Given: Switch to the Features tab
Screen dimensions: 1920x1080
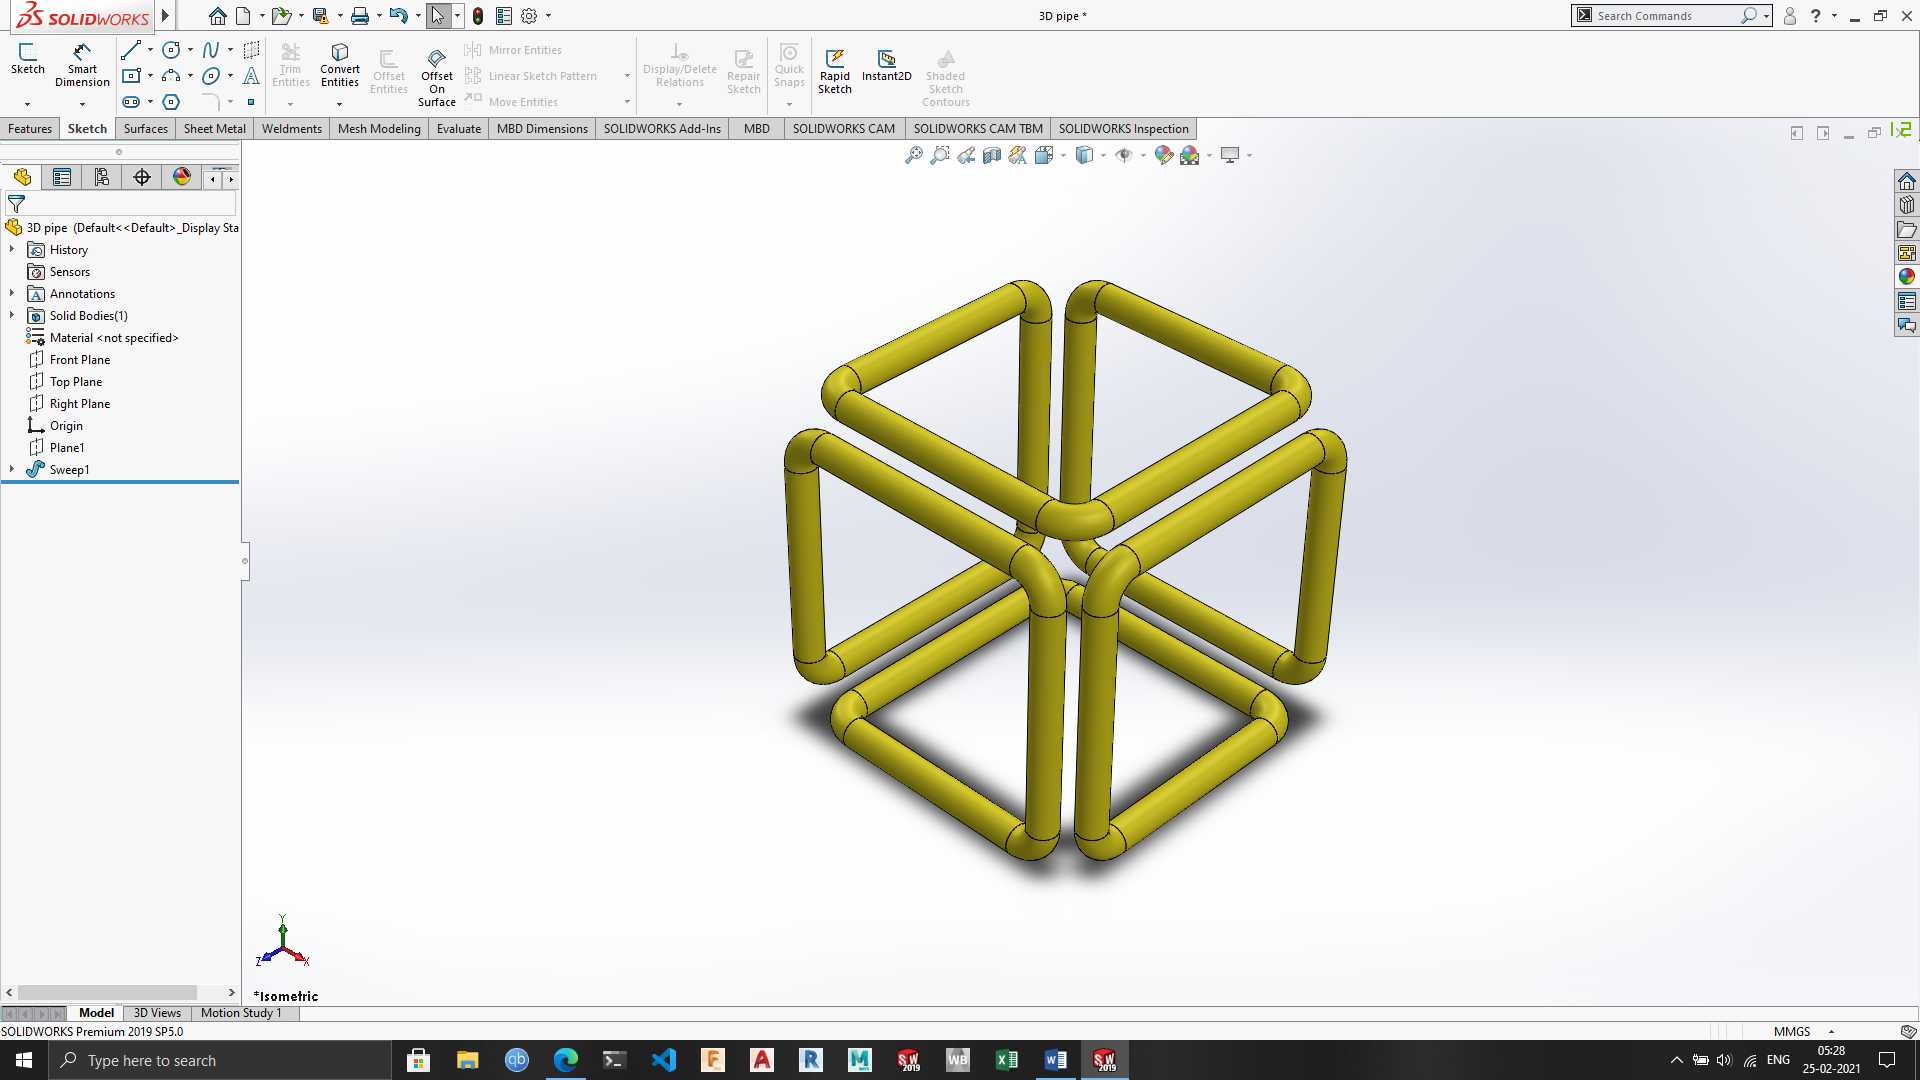Looking at the screenshot, I should tap(30, 129).
